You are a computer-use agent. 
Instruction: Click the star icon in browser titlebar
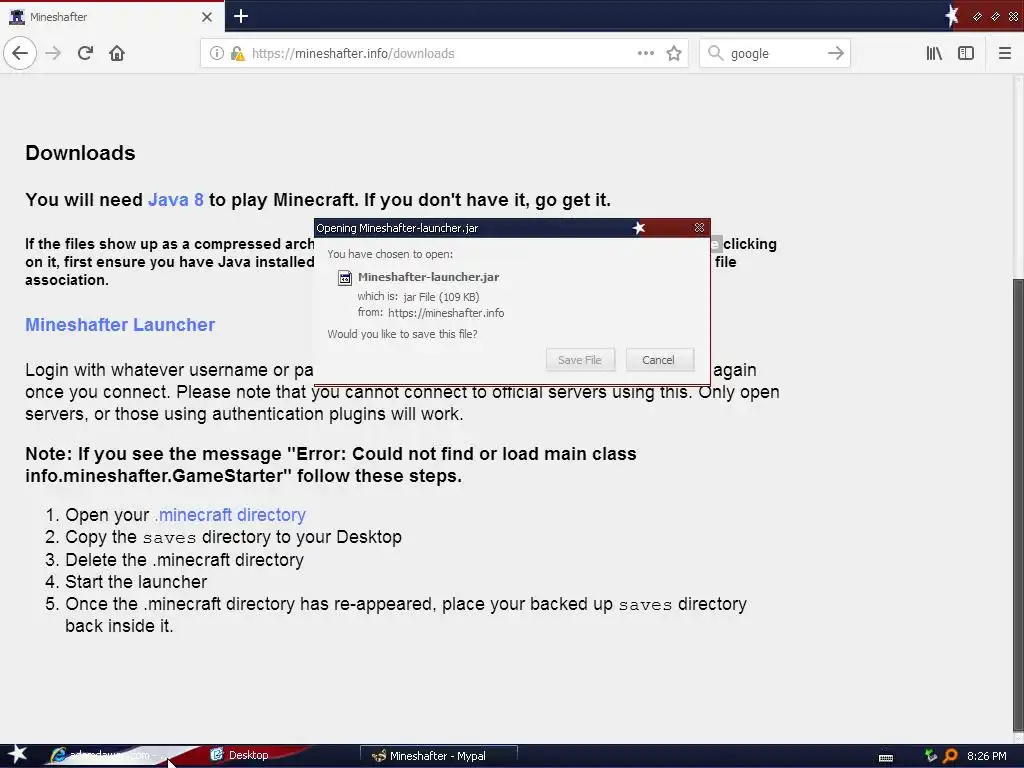(952, 16)
